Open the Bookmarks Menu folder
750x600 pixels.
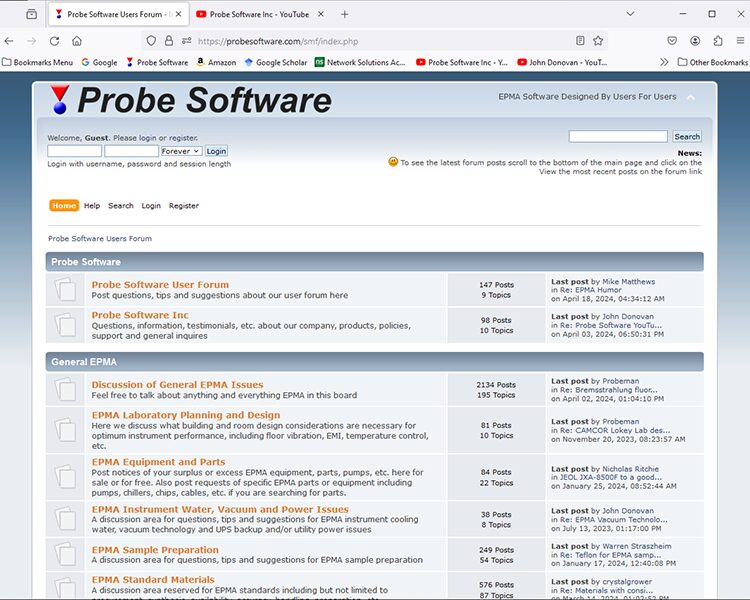(x=38, y=62)
